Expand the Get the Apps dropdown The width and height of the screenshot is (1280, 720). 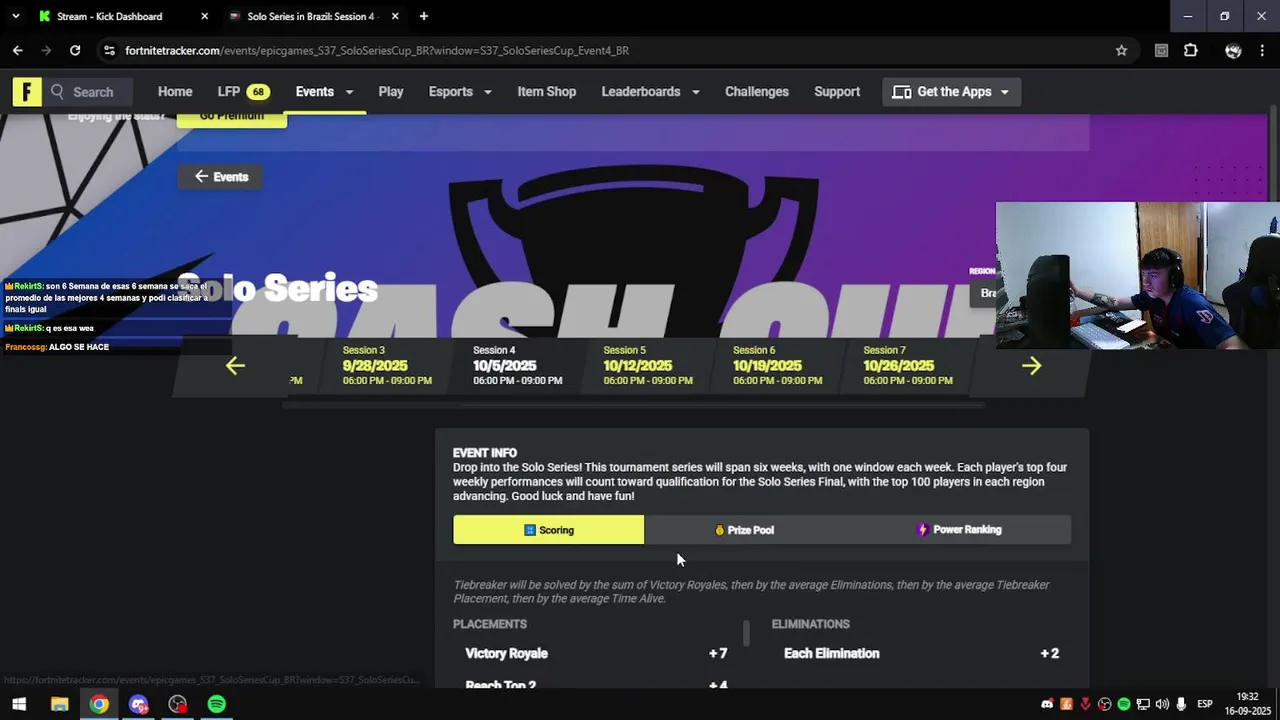[951, 92]
